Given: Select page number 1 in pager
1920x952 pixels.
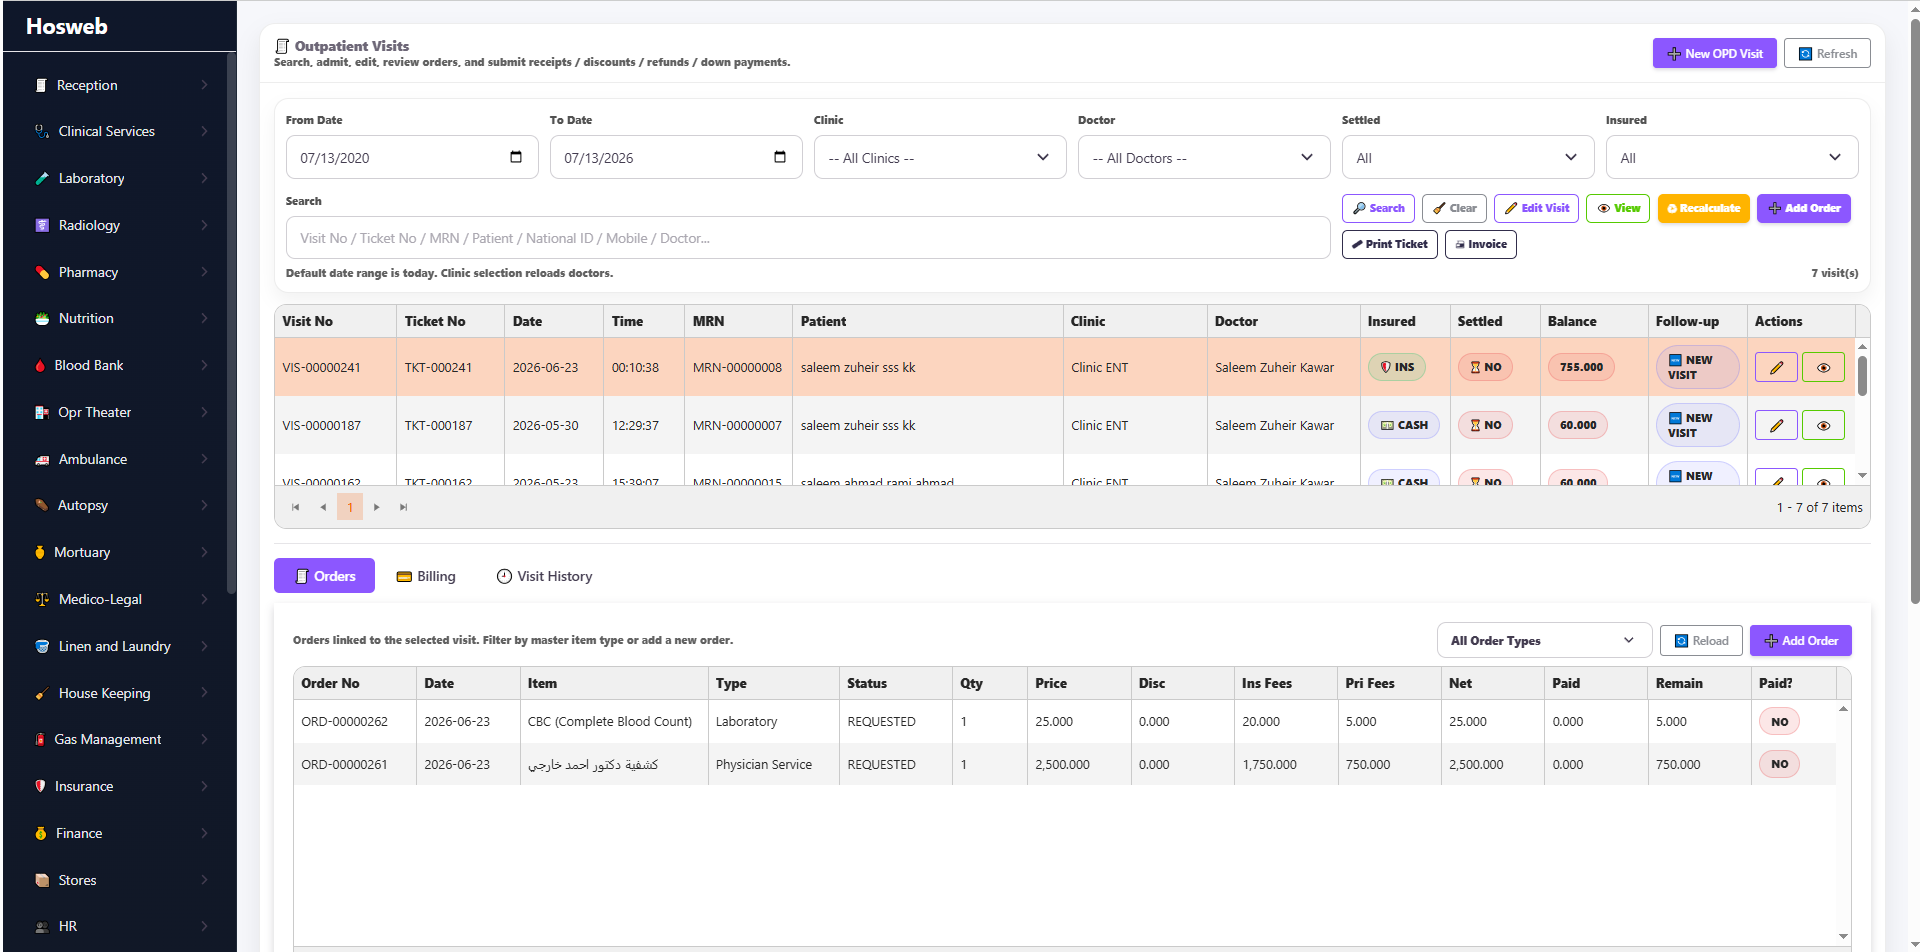Looking at the screenshot, I should click(x=350, y=507).
